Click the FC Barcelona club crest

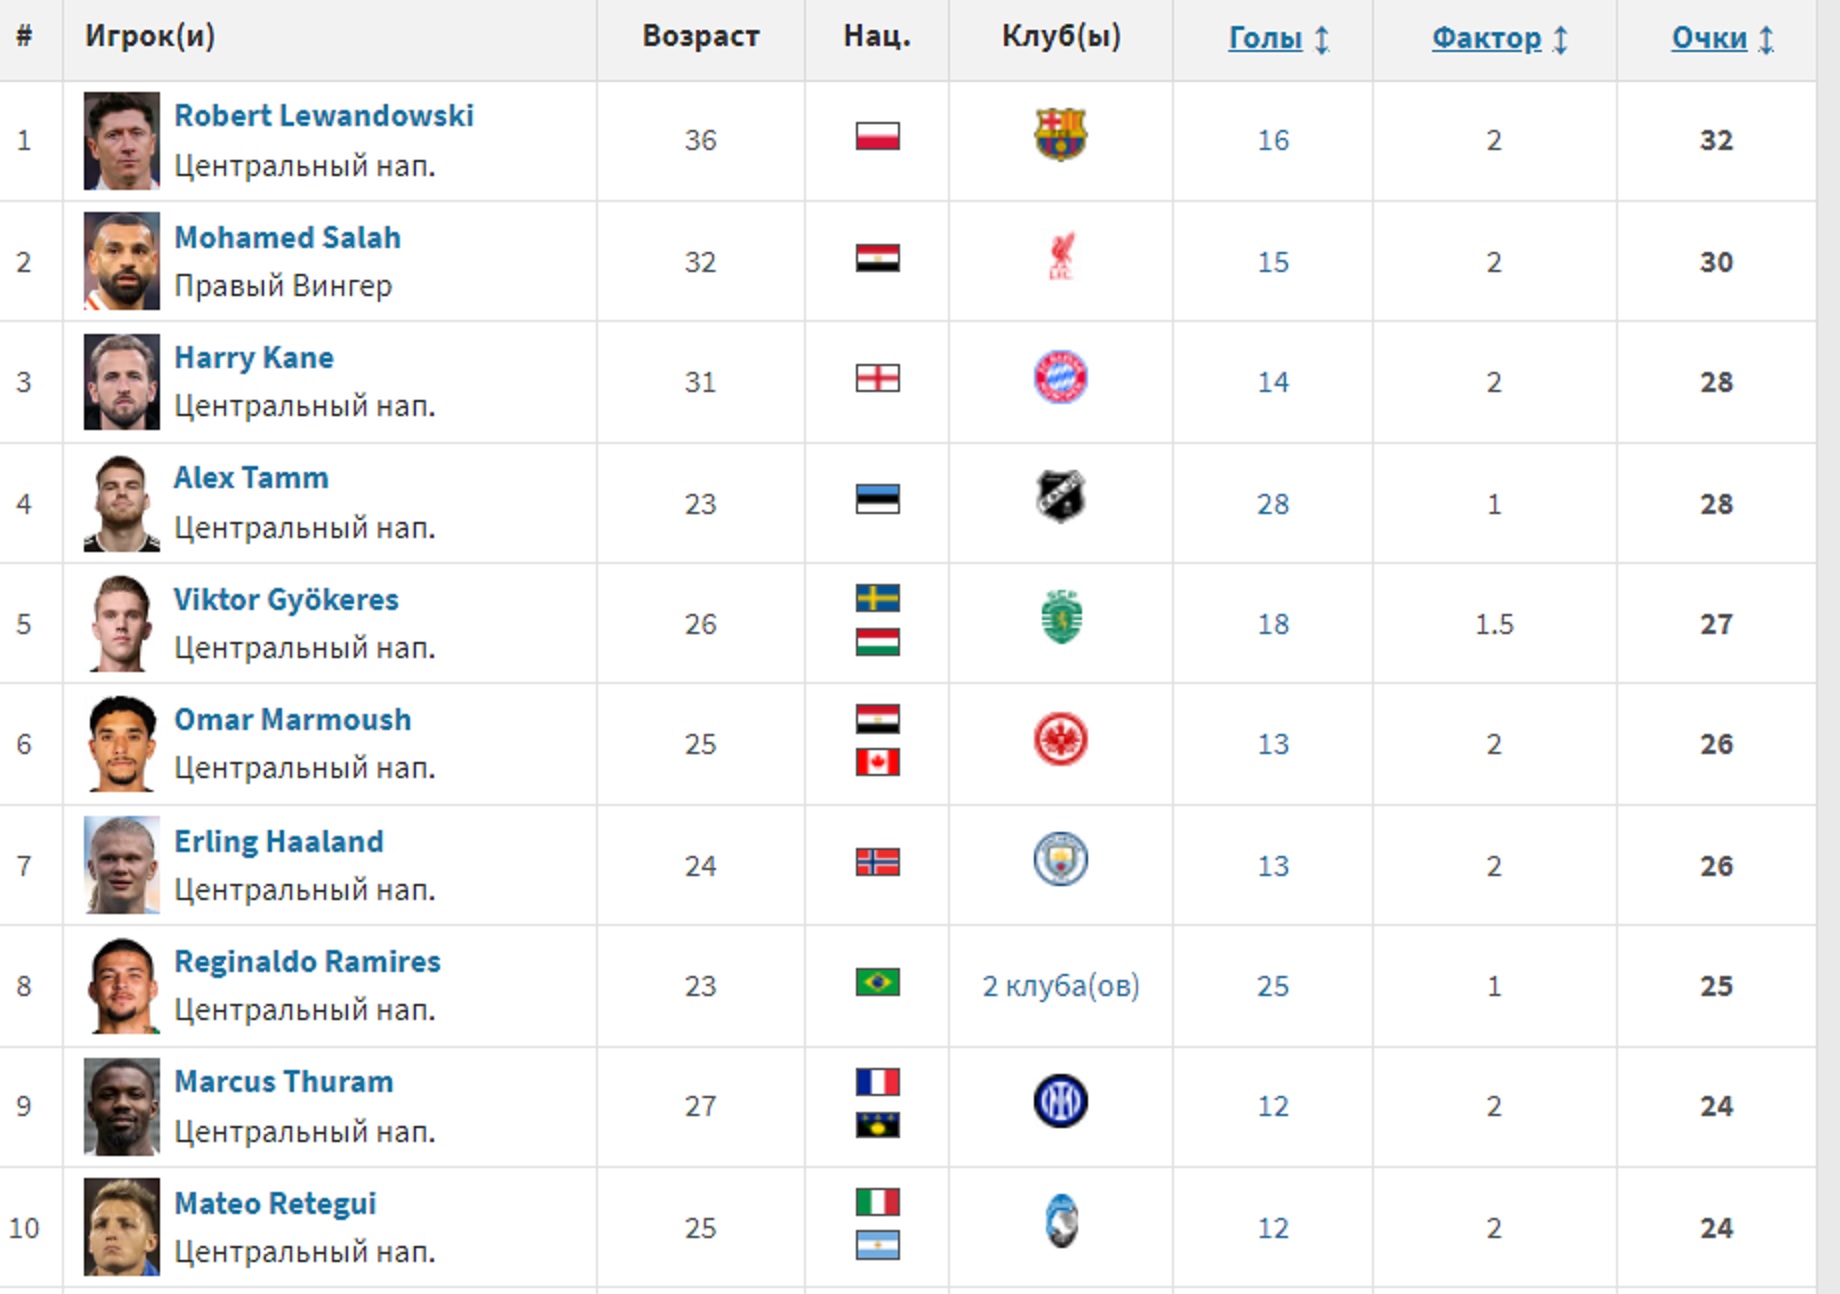[1060, 135]
